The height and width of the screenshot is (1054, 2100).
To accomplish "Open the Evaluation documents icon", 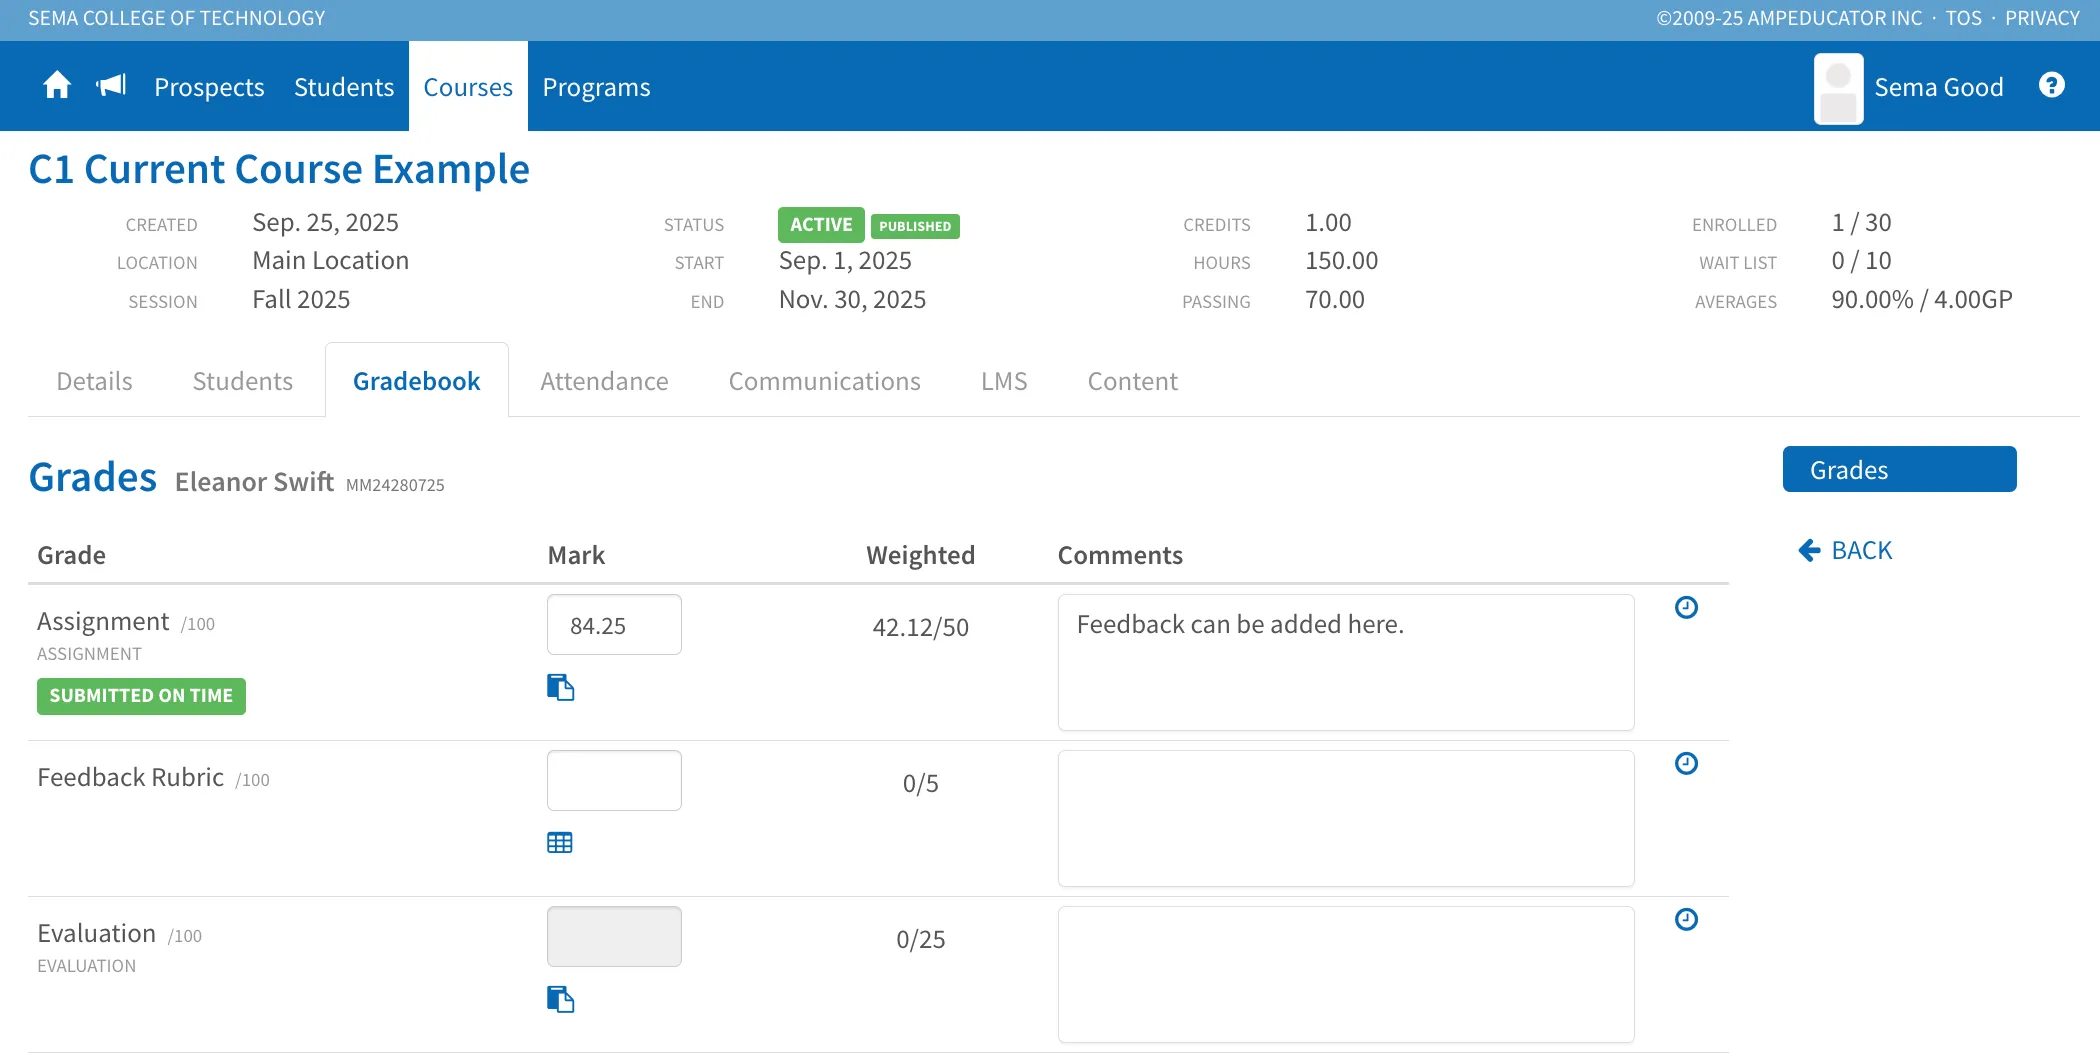I will [x=560, y=999].
